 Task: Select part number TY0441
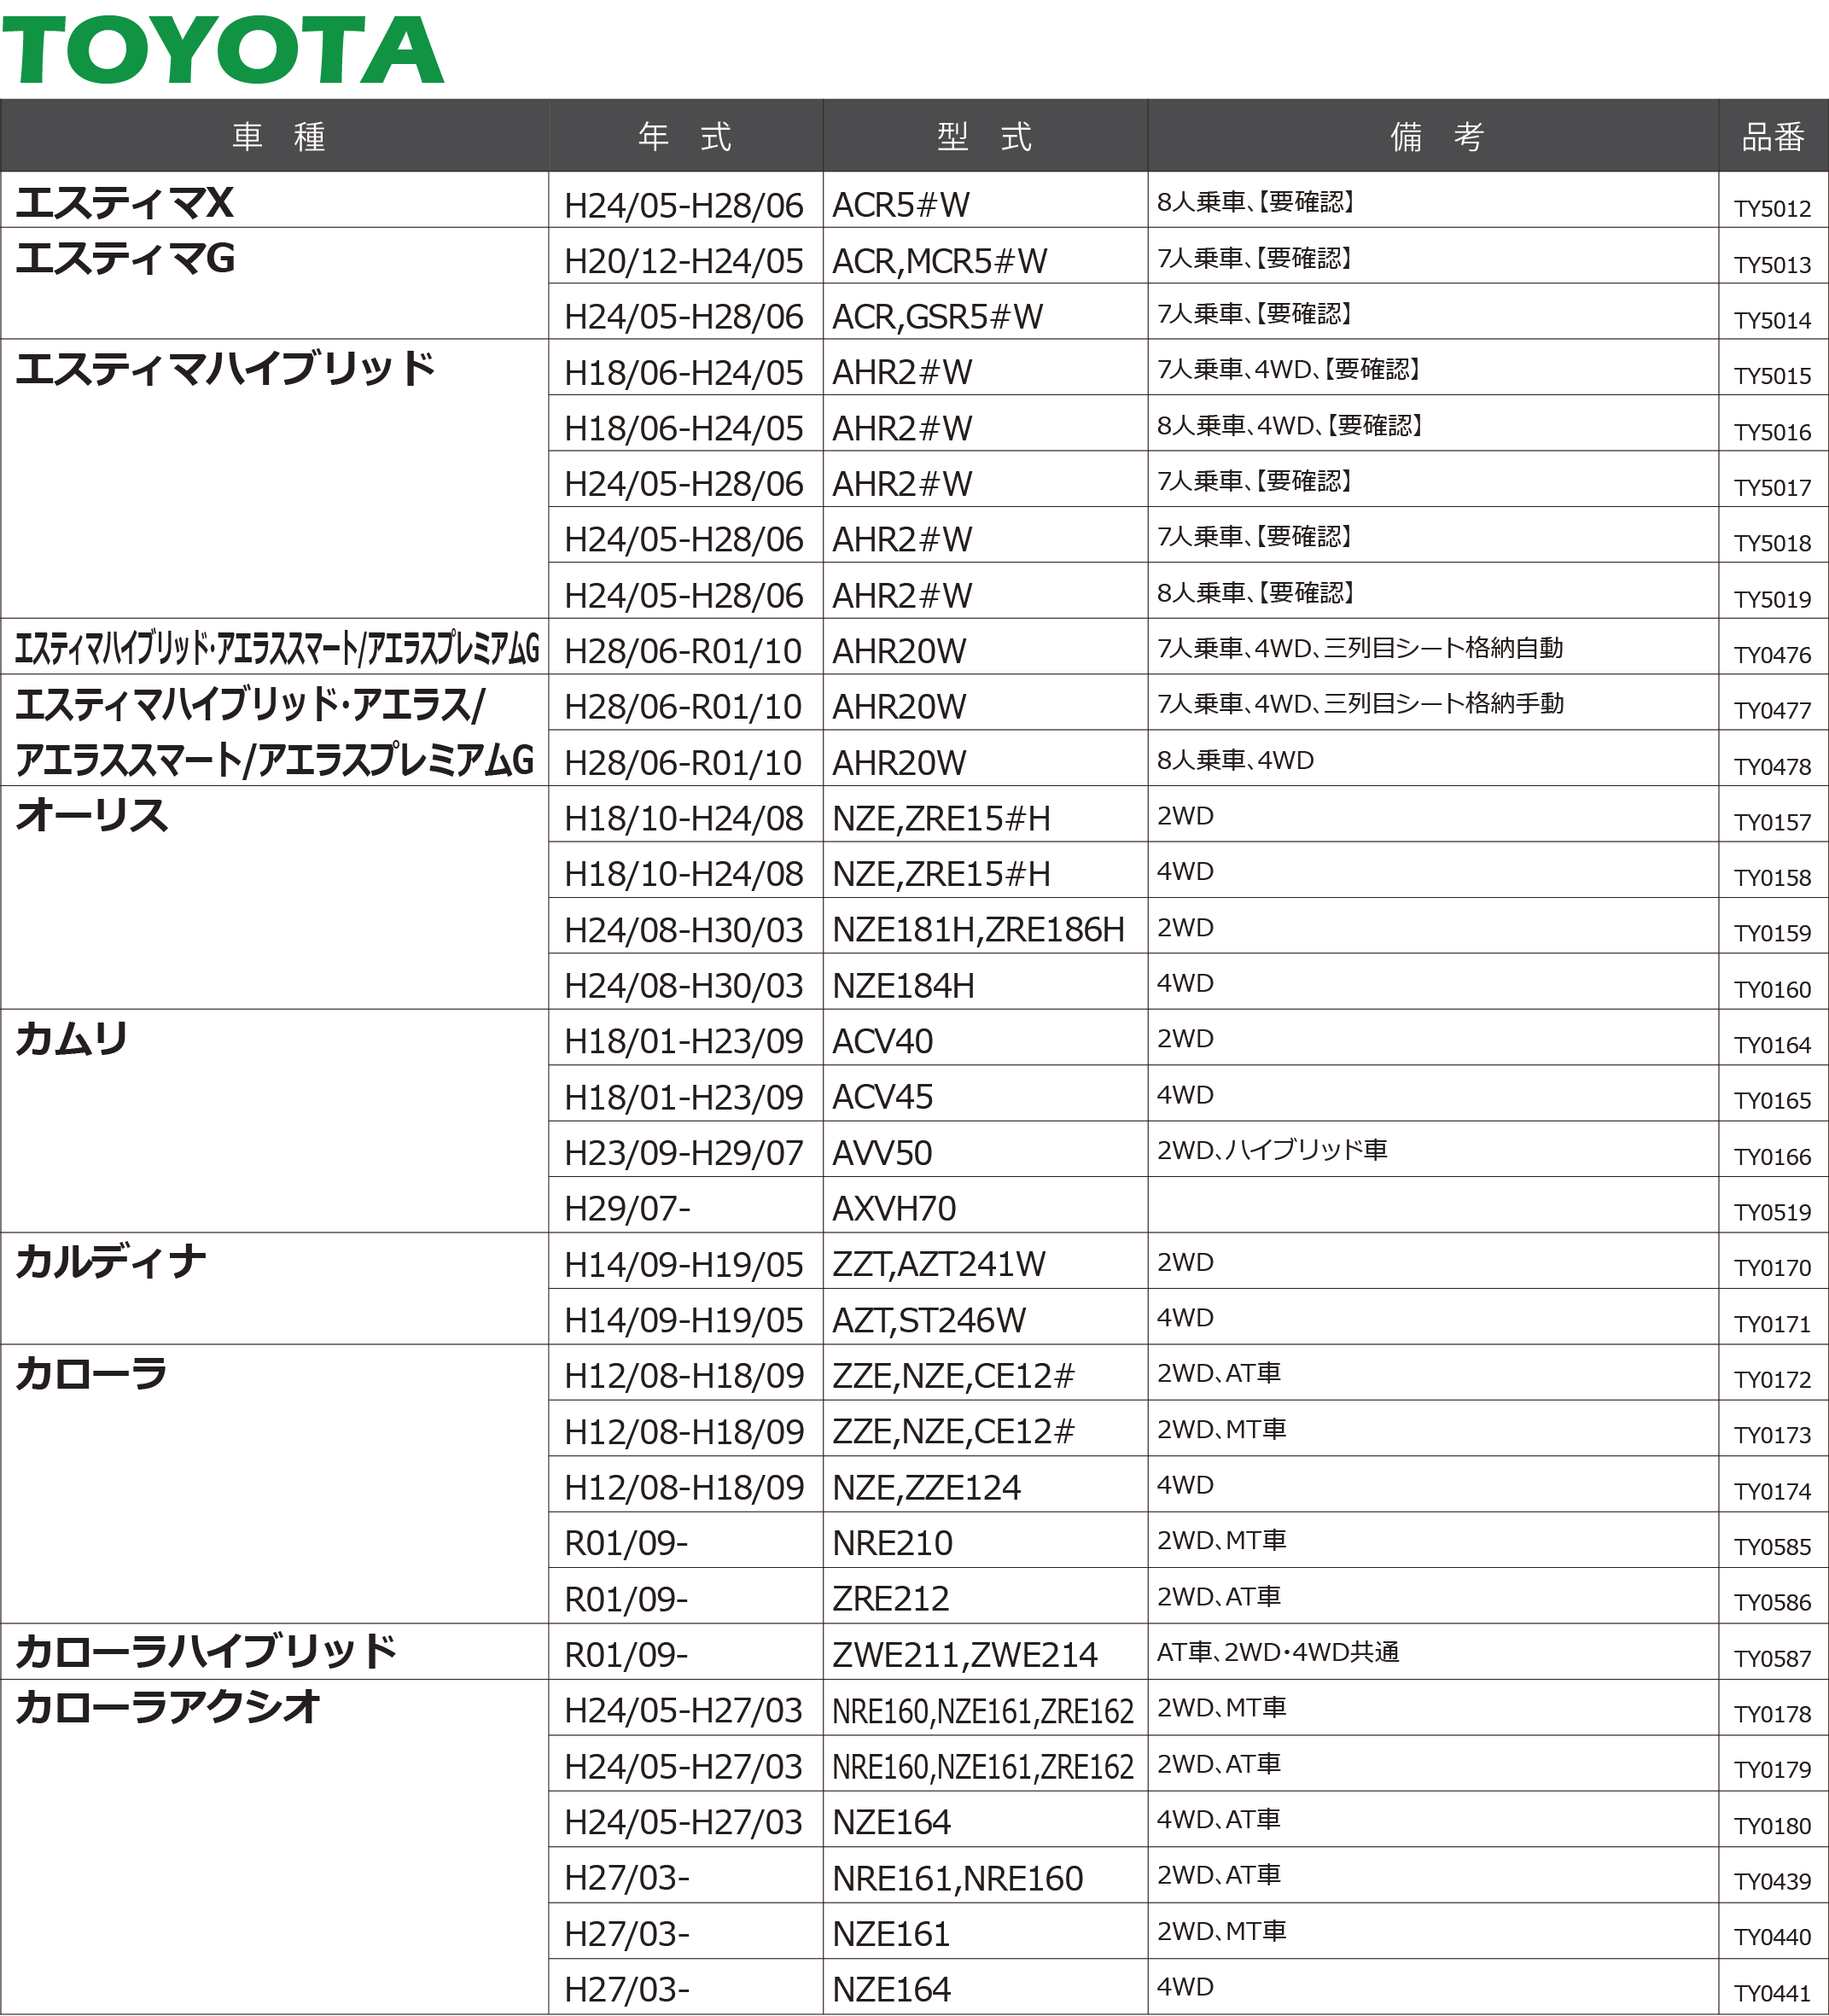click(1772, 1992)
